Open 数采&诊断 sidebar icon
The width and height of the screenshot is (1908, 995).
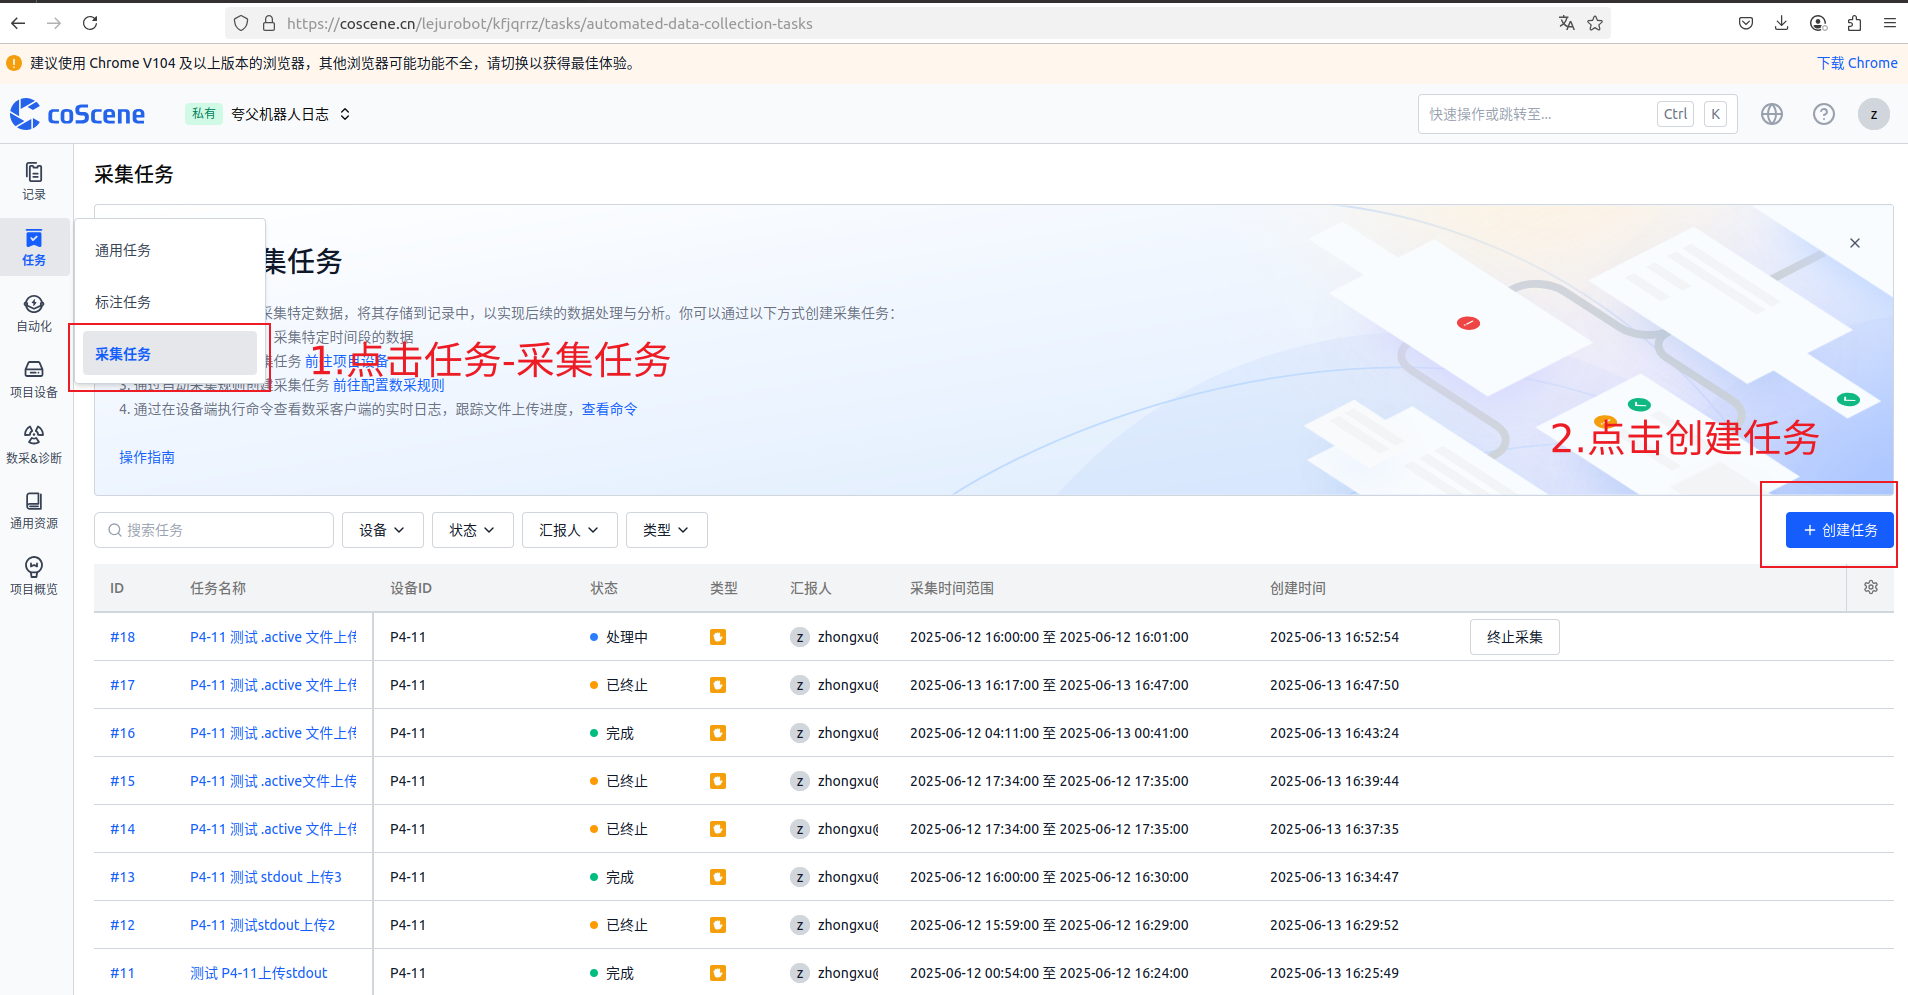pos(34,444)
